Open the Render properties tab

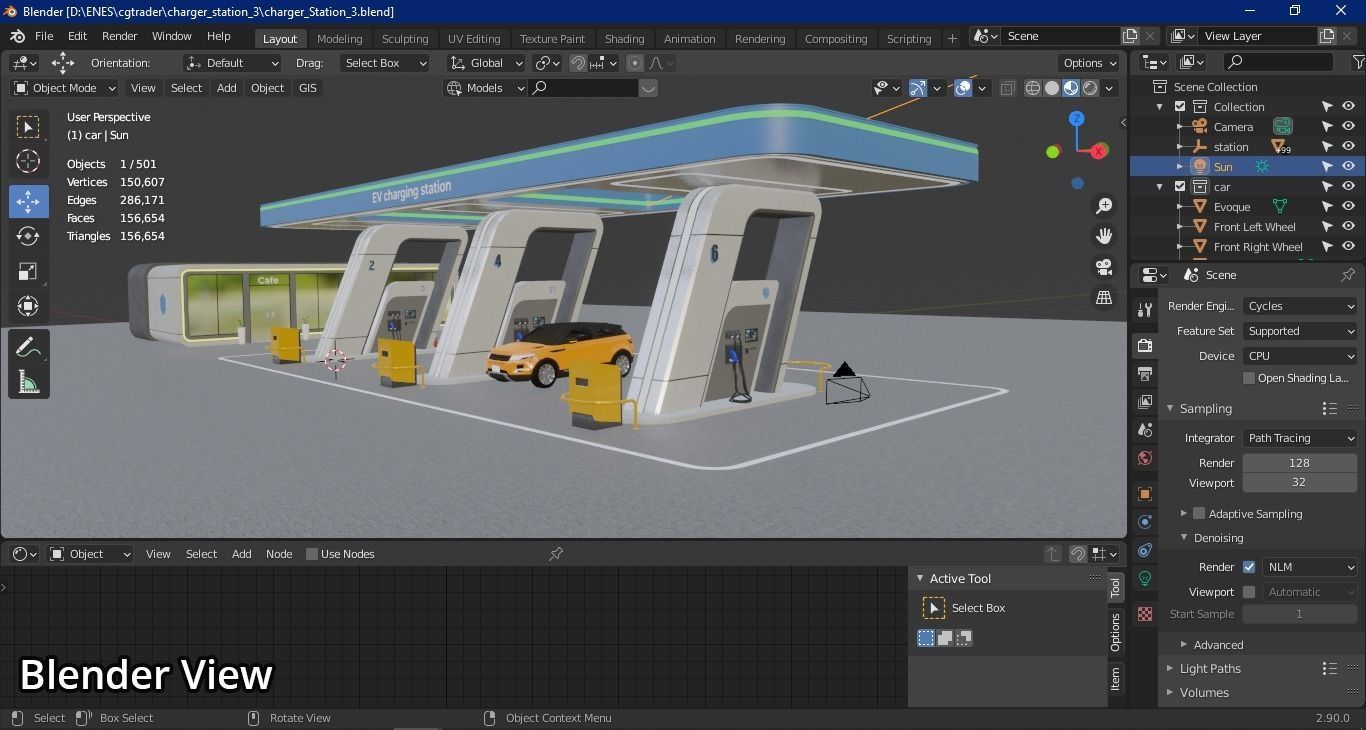pos(1145,345)
